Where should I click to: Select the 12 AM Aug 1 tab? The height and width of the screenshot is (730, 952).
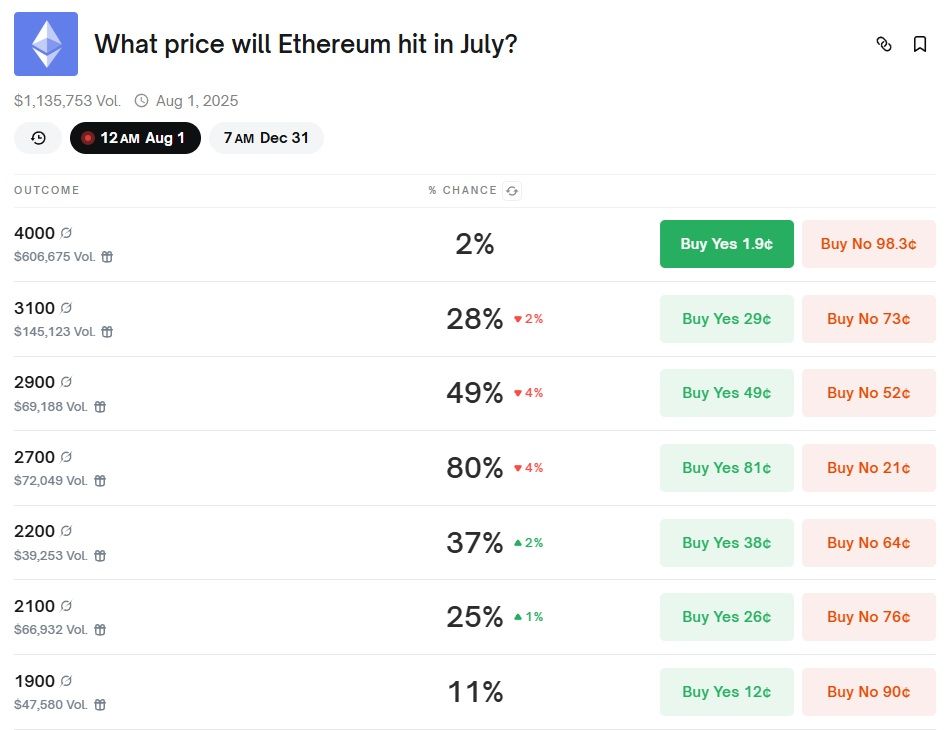click(135, 138)
